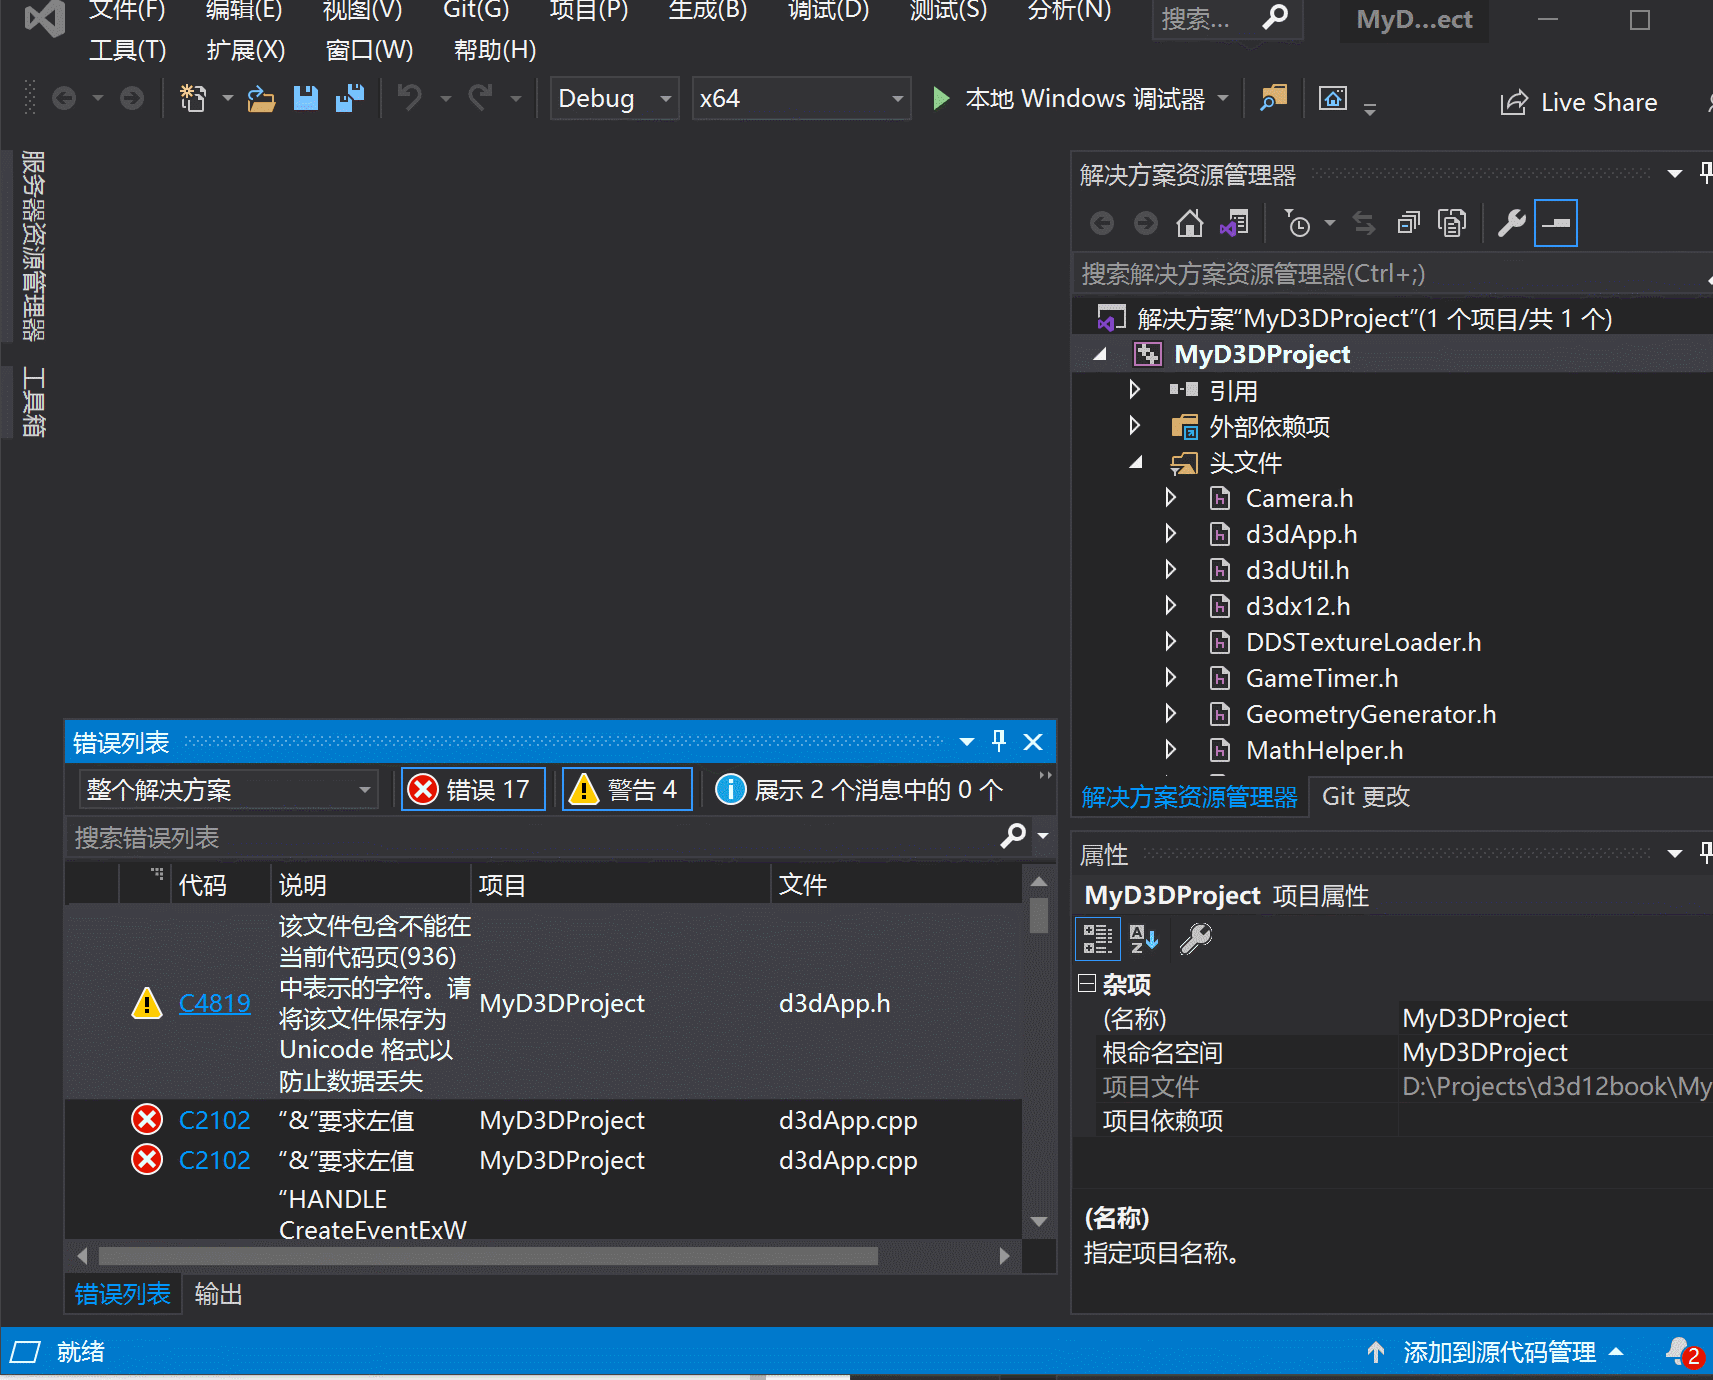Toggle the 错误 17 filter in Error List
The width and height of the screenshot is (1713, 1380).
point(472,788)
